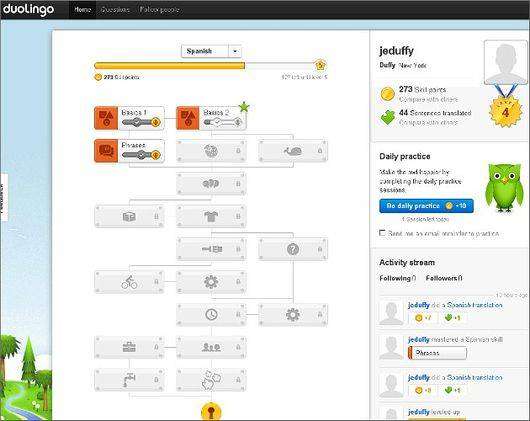Open the Basics 2 skill icon
Viewport: 530px width, 421px height.
[x=188, y=118]
